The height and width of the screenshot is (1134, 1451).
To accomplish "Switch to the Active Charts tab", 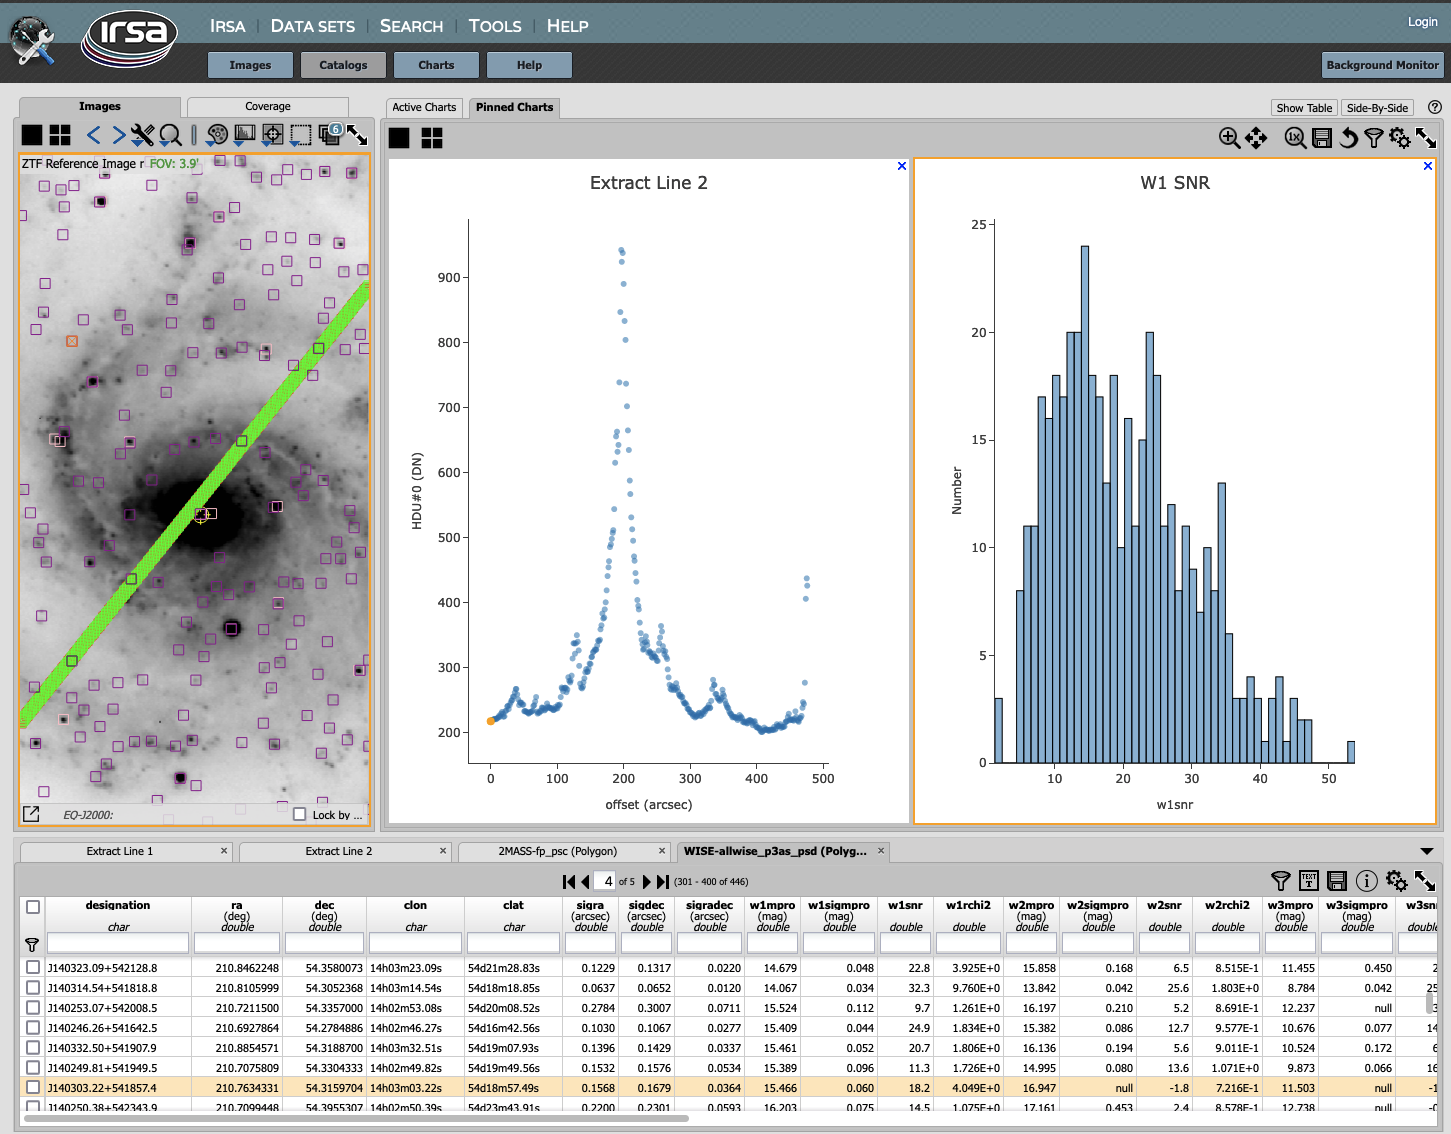I will coord(424,107).
